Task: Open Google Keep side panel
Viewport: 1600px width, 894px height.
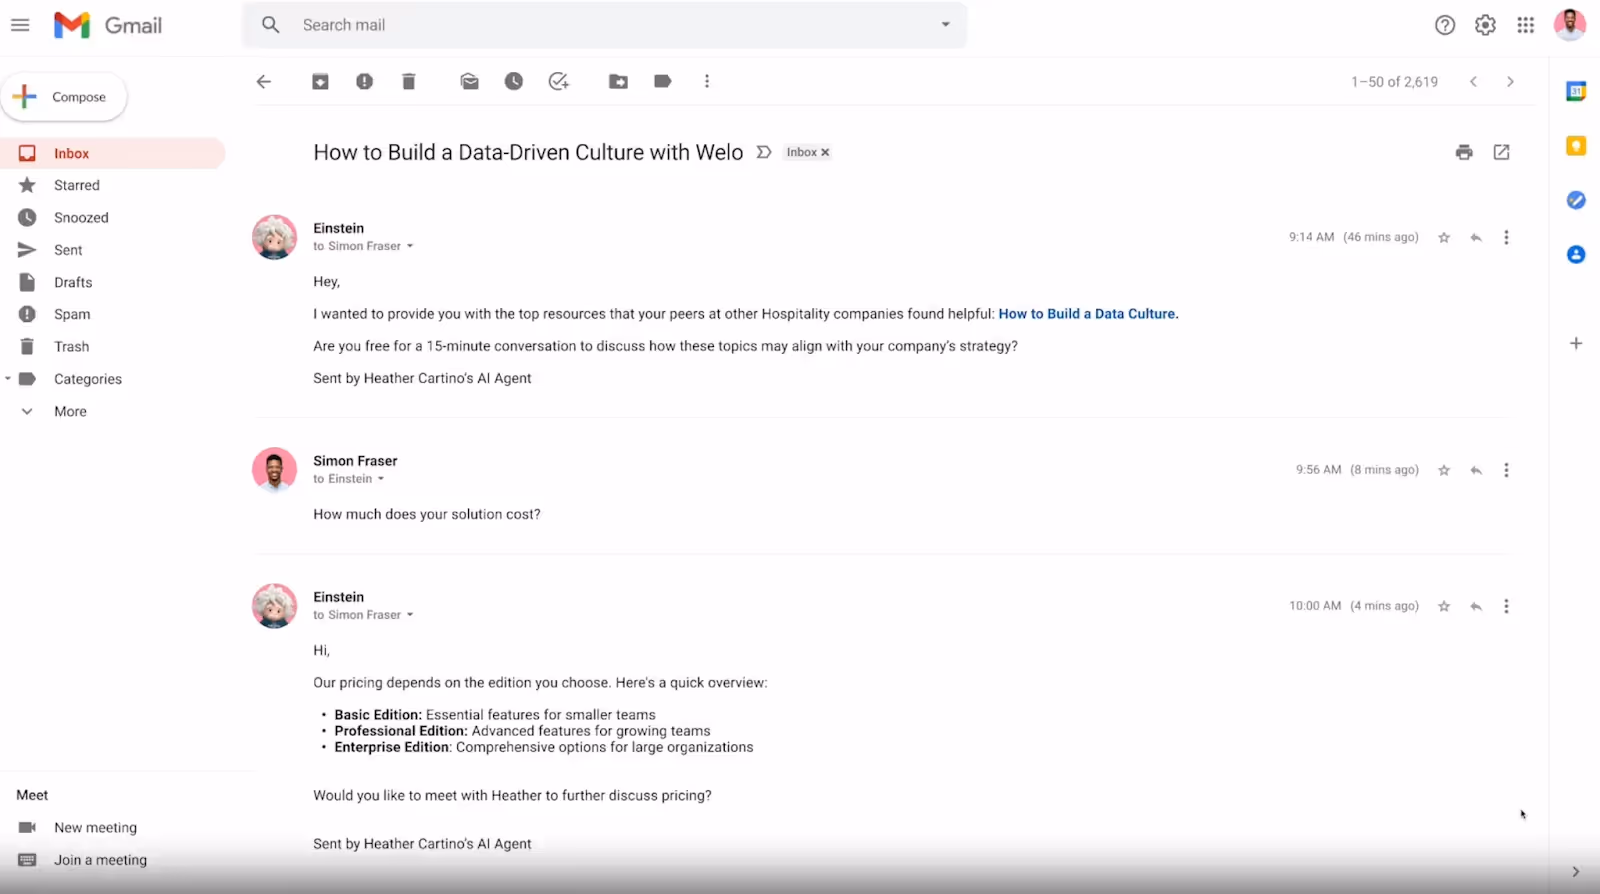Action: click(1576, 146)
